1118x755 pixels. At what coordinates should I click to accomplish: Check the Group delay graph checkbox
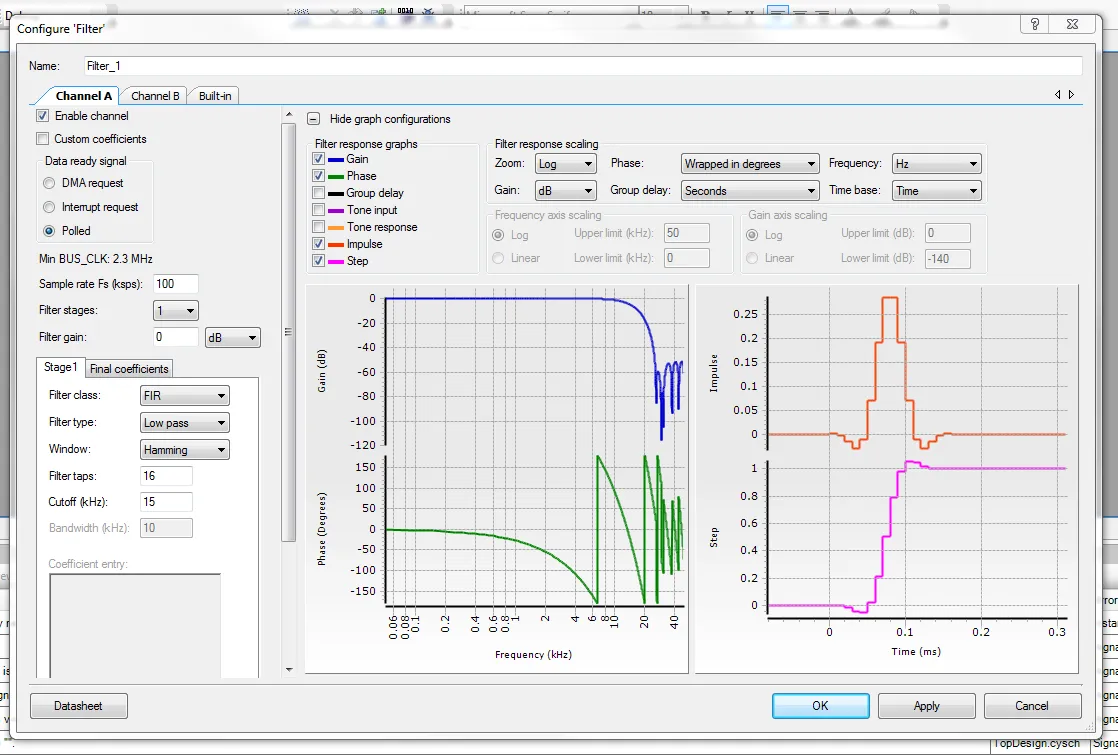point(318,193)
